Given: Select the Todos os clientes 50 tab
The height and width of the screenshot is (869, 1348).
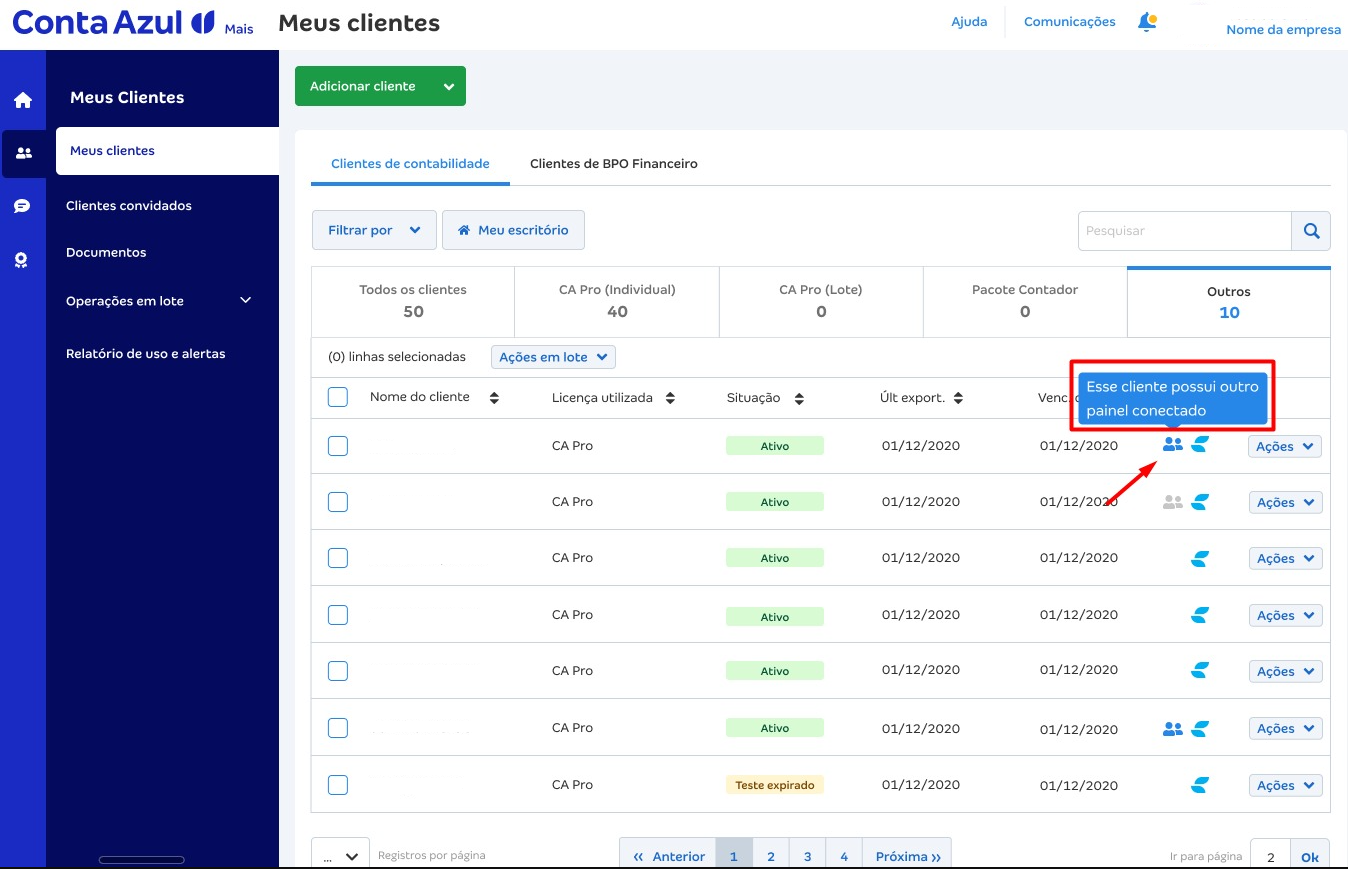Looking at the screenshot, I should (413, 301).
